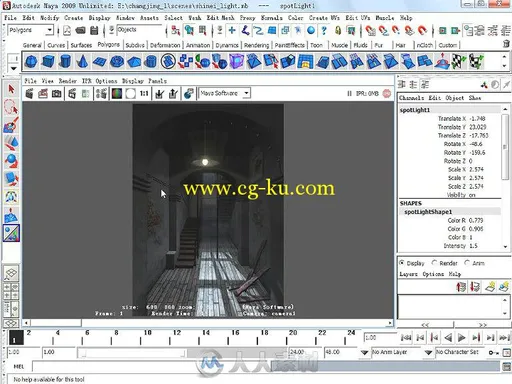Create a polygon cube from the shelf
This screenshot has width=512, height=384.
(x=48, y=62)
